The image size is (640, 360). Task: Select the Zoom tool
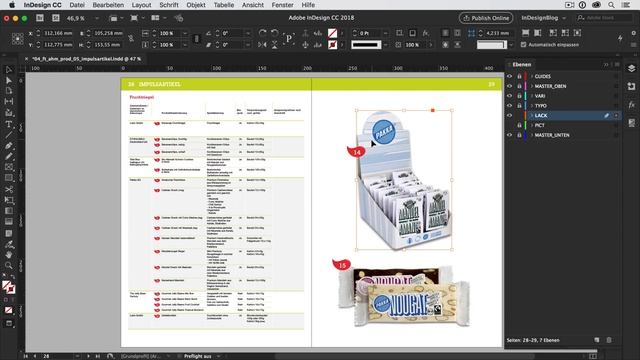pyautogui.click(x=9, y=266)
